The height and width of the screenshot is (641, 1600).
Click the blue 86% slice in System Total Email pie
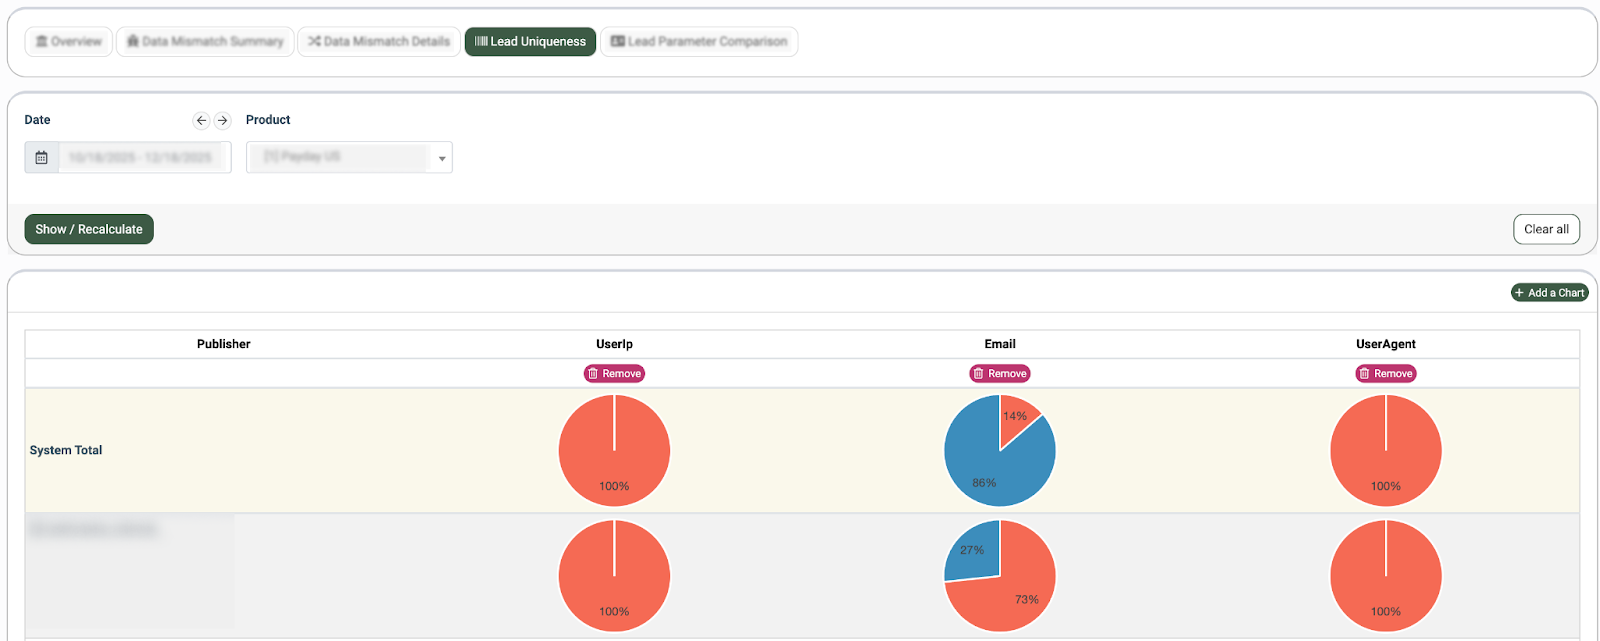(x=980, y=465)
